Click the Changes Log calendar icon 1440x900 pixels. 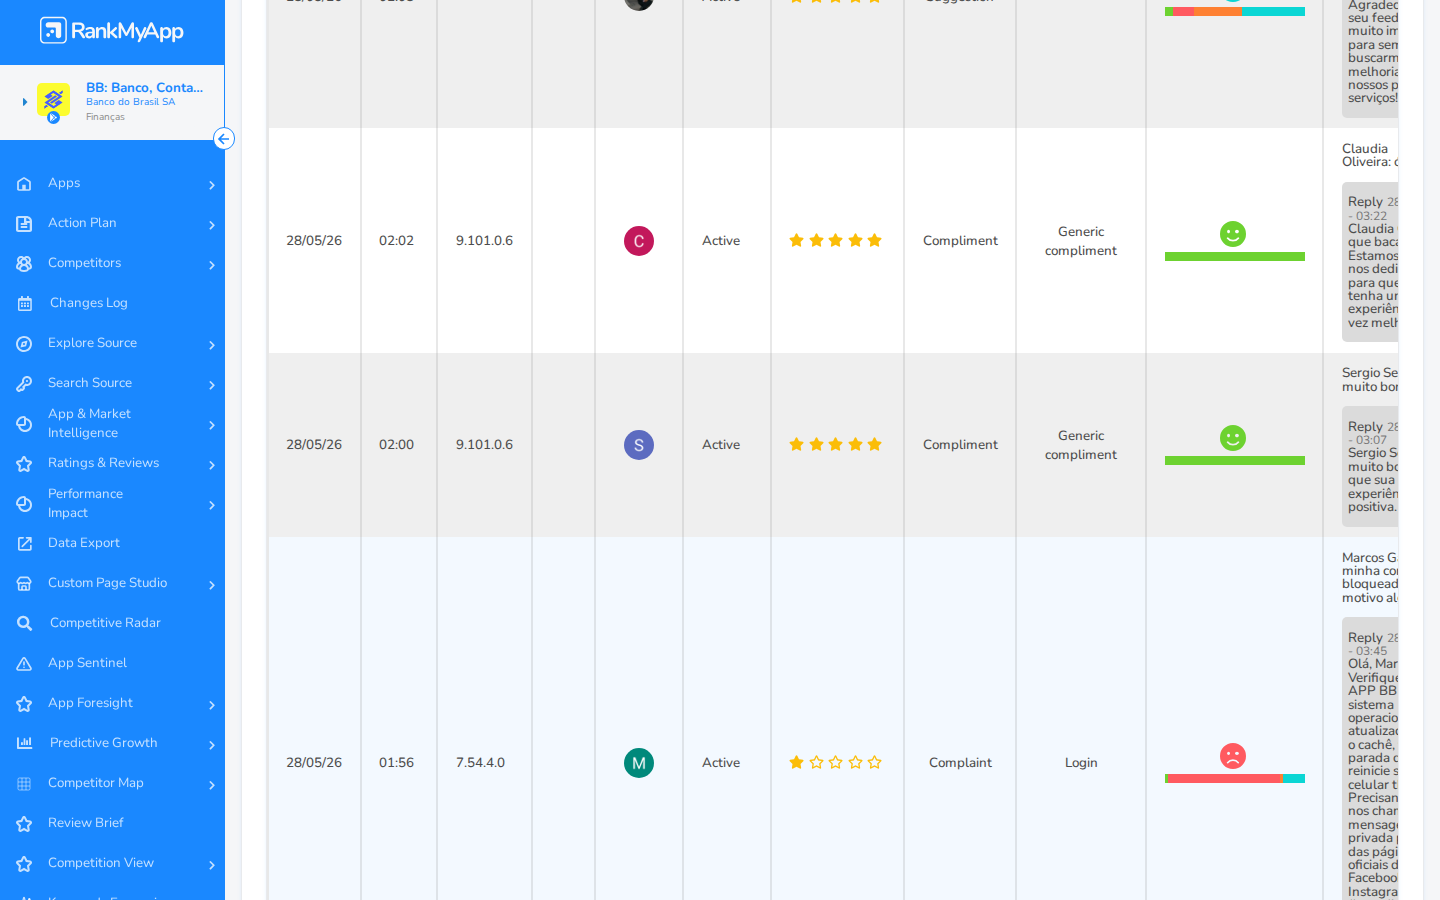24,304
